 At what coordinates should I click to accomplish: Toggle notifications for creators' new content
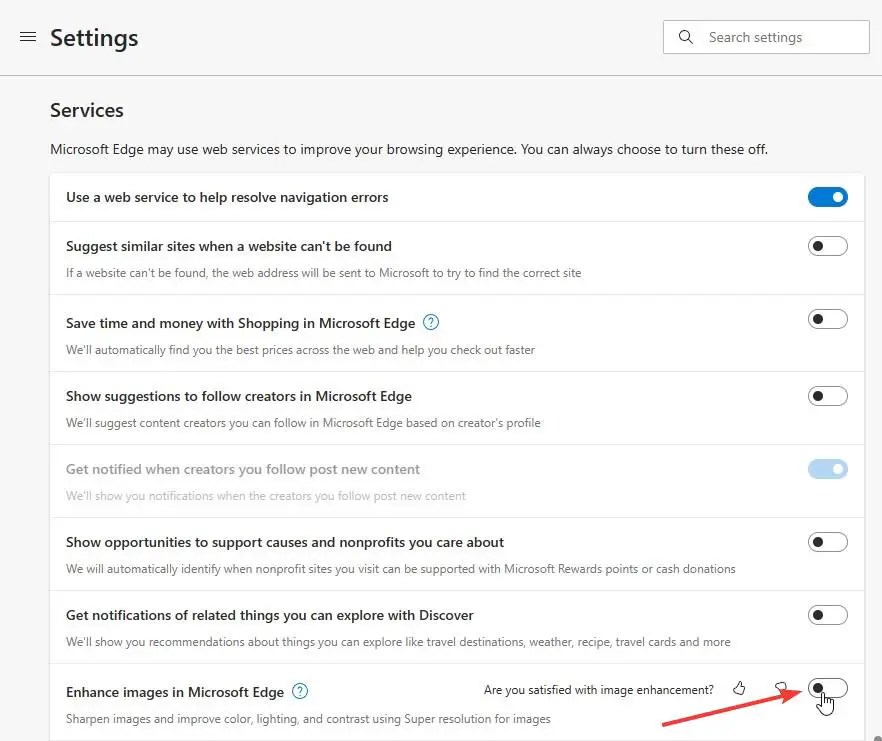[827, 469]
